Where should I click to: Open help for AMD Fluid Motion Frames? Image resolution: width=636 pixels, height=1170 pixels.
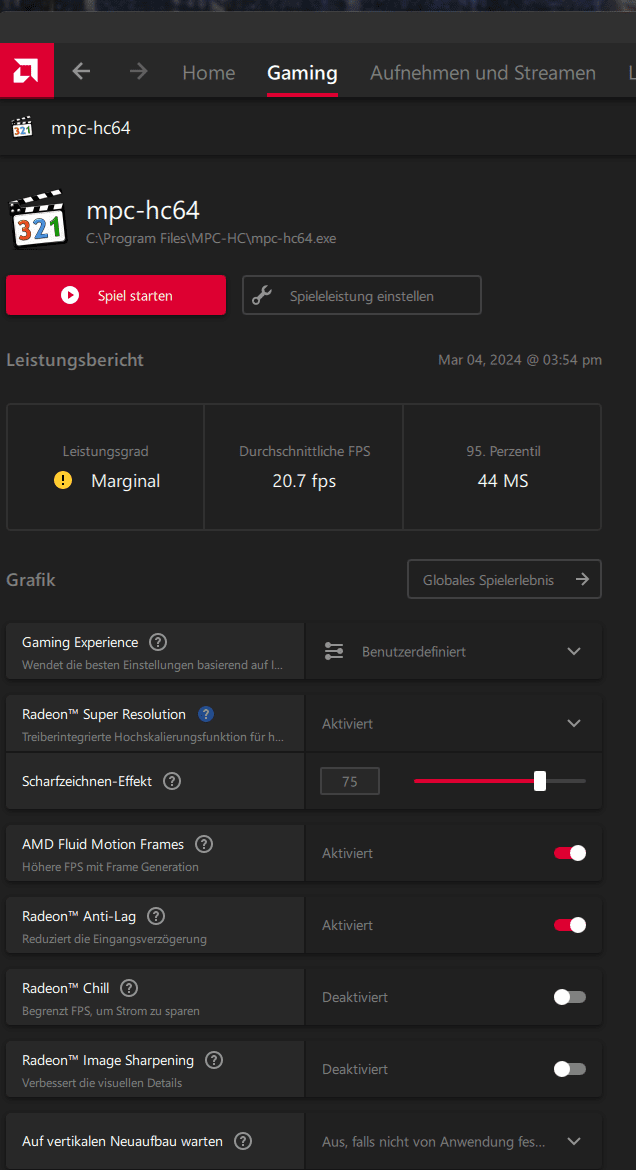pos(204,844)
